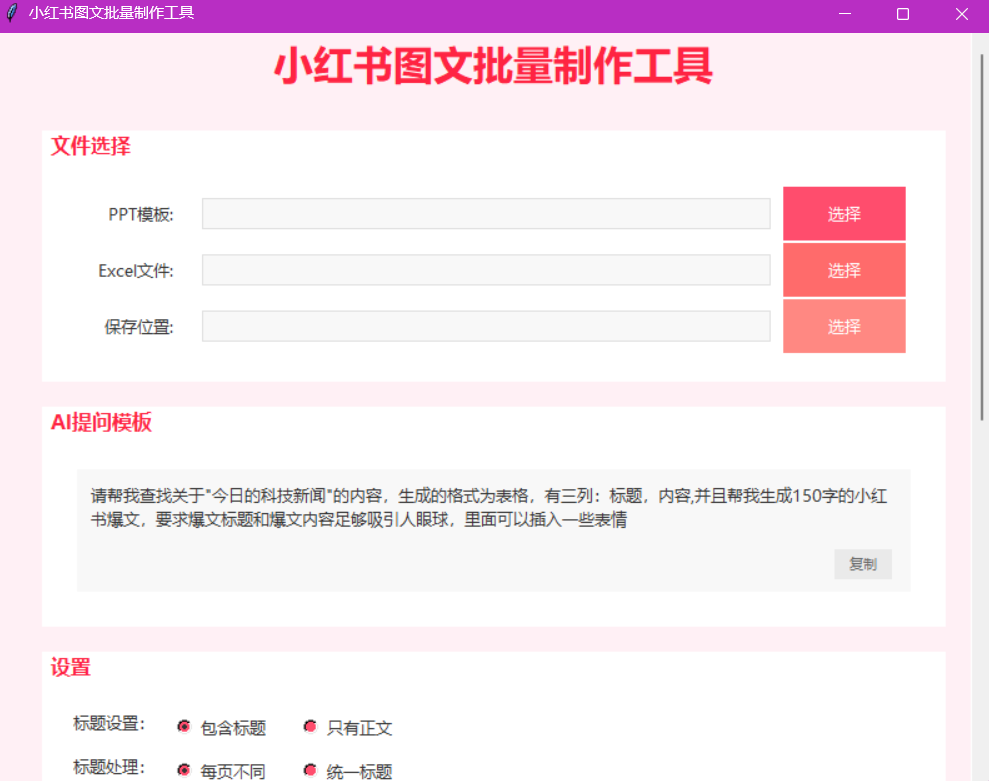Screen dimensions: 989x781
Task: Select the 只有正文 radio option
Action: click(310, 727)
